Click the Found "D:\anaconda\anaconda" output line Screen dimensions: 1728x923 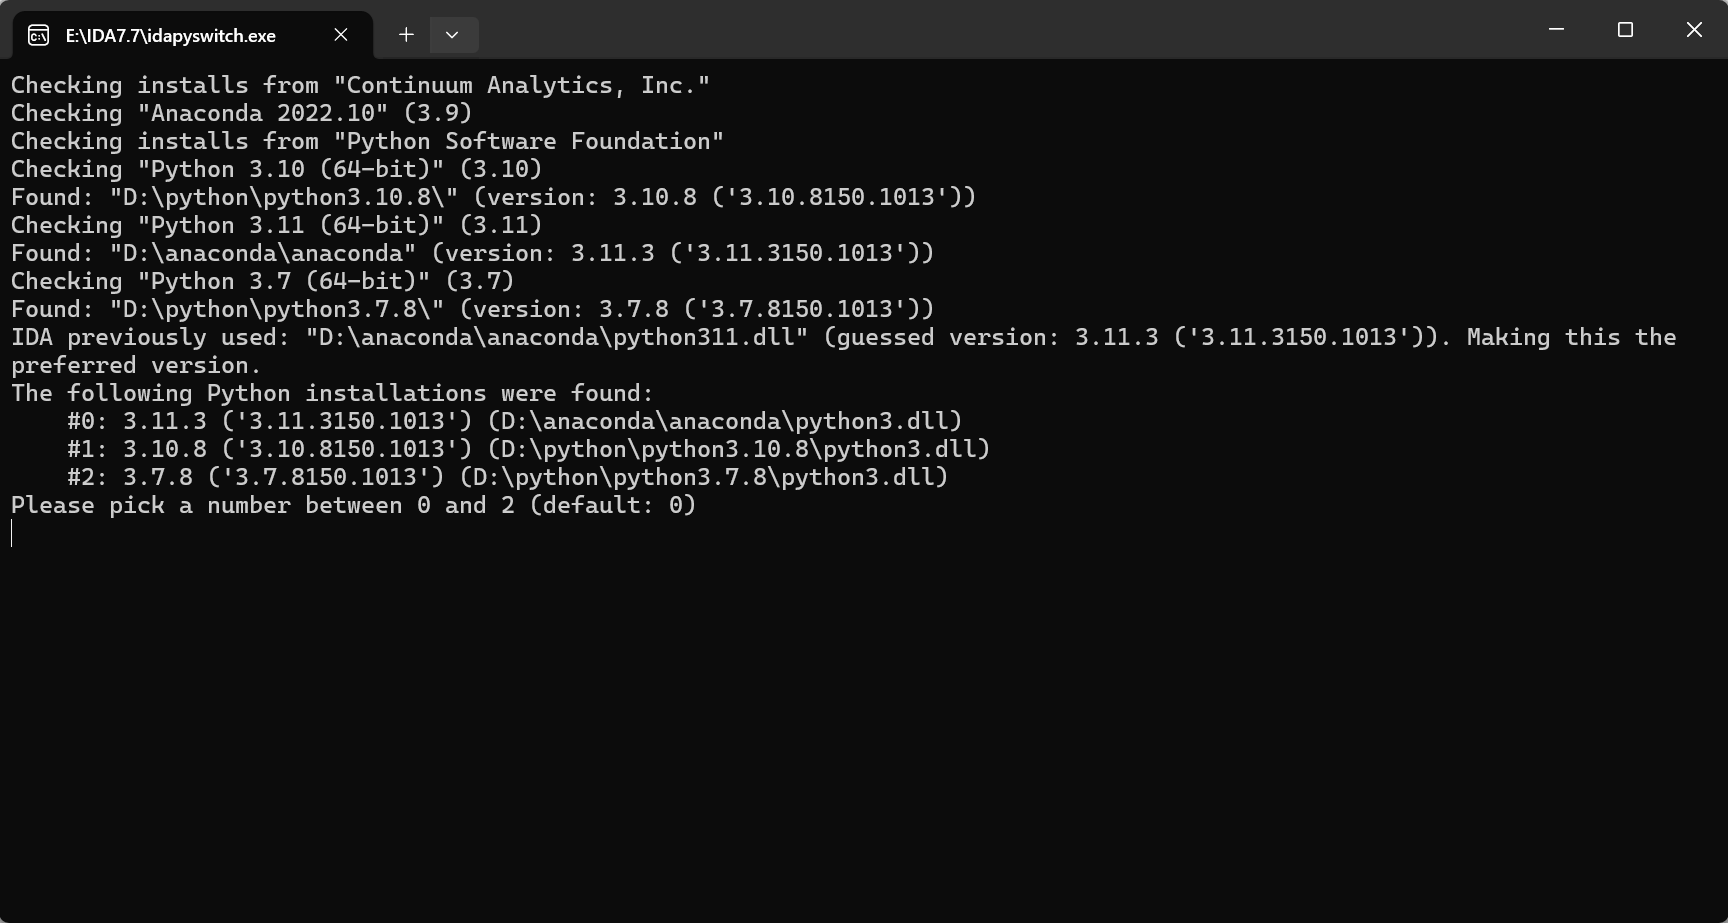(x=472, y=253)
